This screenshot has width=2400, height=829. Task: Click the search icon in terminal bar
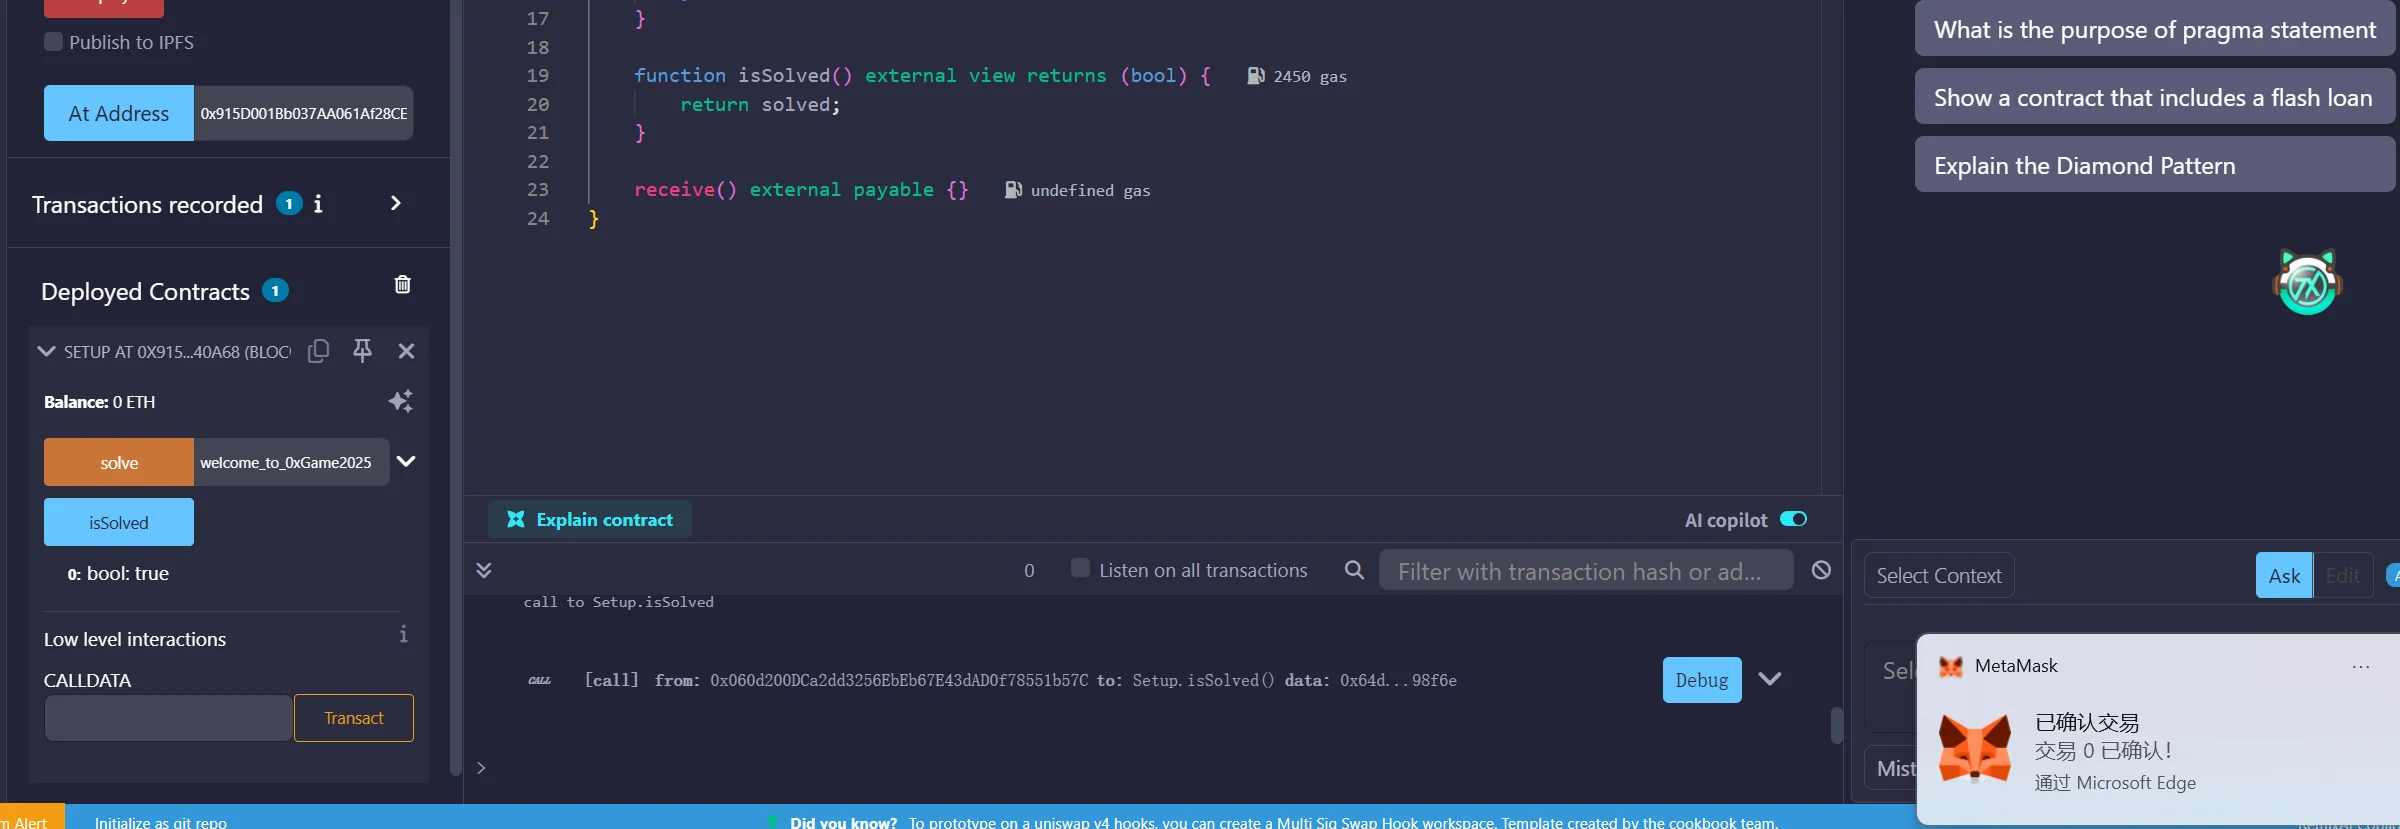1354,570
